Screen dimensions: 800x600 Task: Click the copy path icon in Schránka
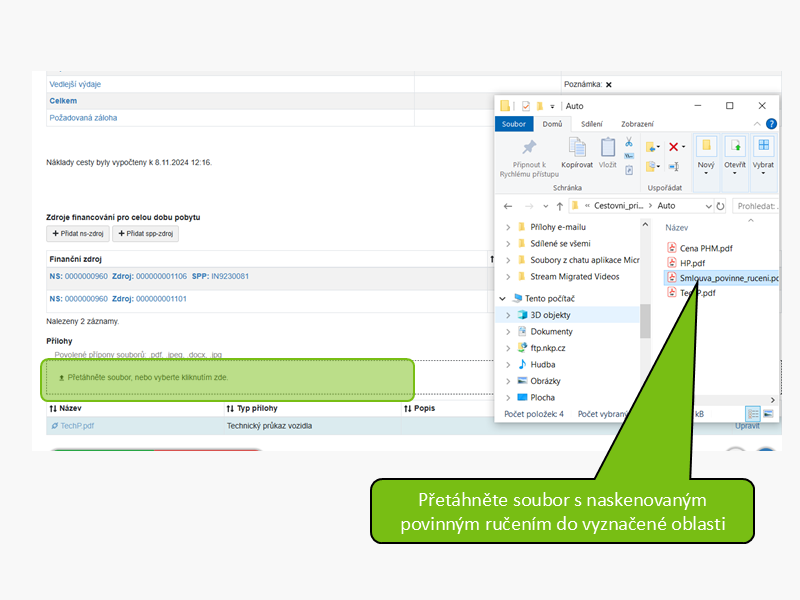point(629,156)
